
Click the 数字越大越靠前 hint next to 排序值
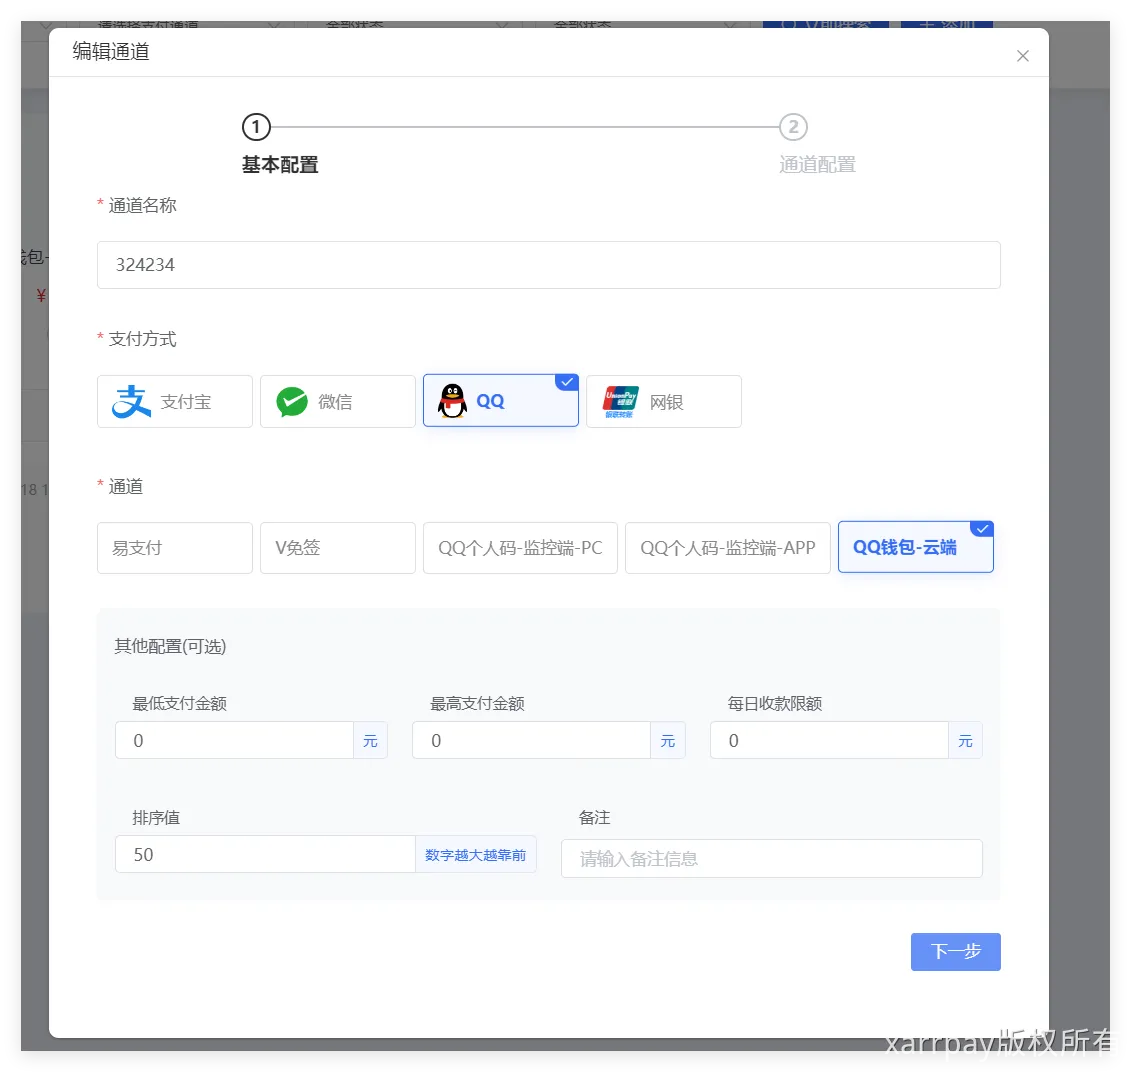click(476, 854)
